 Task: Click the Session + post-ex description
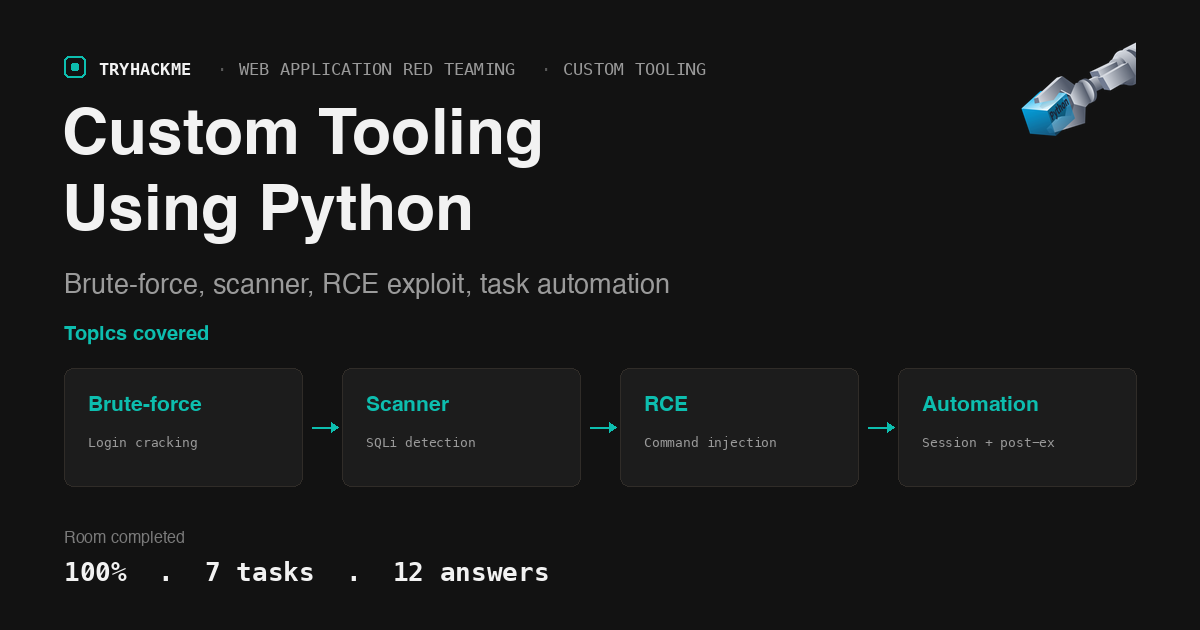coord(988,442)
